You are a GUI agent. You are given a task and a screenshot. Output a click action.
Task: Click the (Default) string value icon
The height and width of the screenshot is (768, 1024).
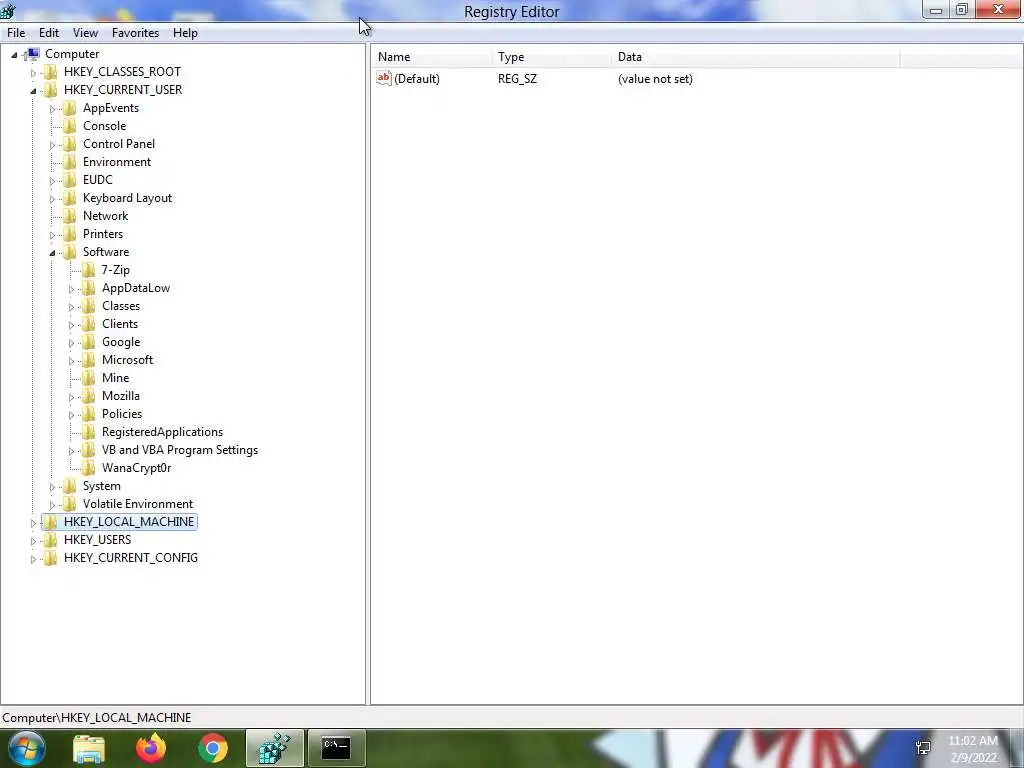384,78
